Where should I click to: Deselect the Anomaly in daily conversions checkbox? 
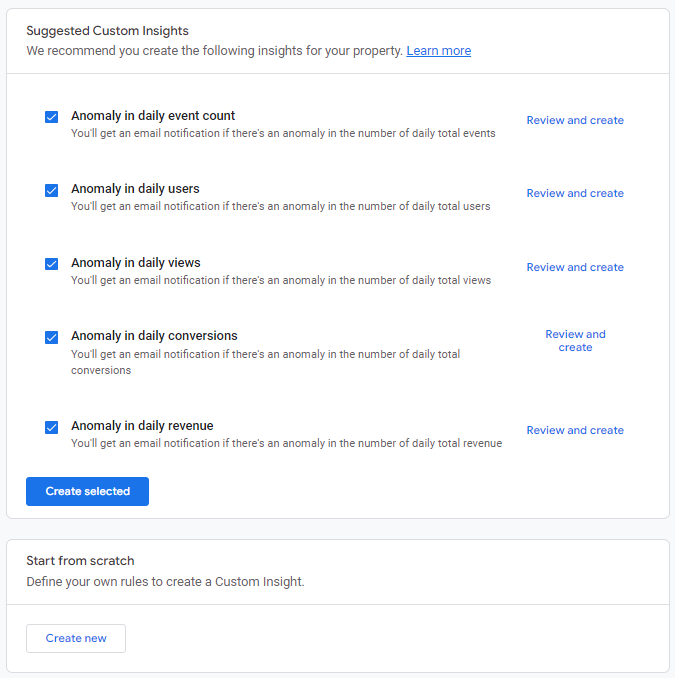coord(52,337)
